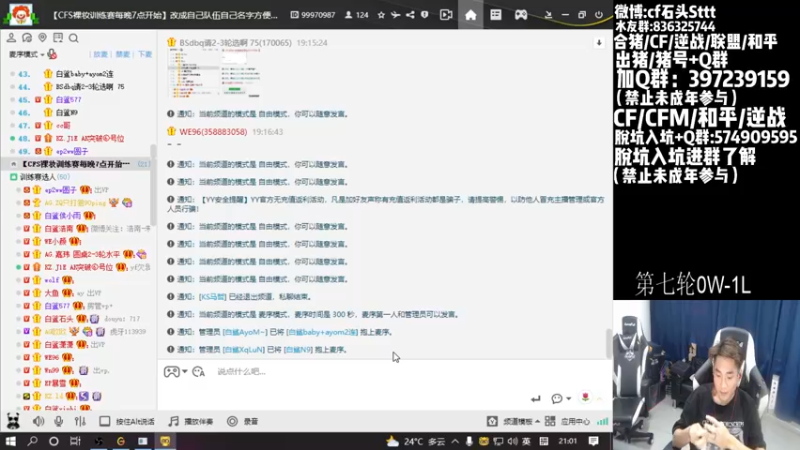Send a flower gift with the rose icon
Viewport: 800px width, 450px height.
click(585, 397)
